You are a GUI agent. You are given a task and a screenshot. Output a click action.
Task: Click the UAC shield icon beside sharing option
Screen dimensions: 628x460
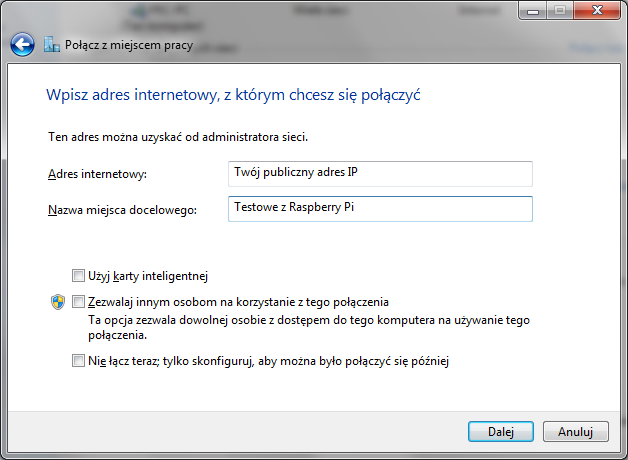[x=58, y=302]
